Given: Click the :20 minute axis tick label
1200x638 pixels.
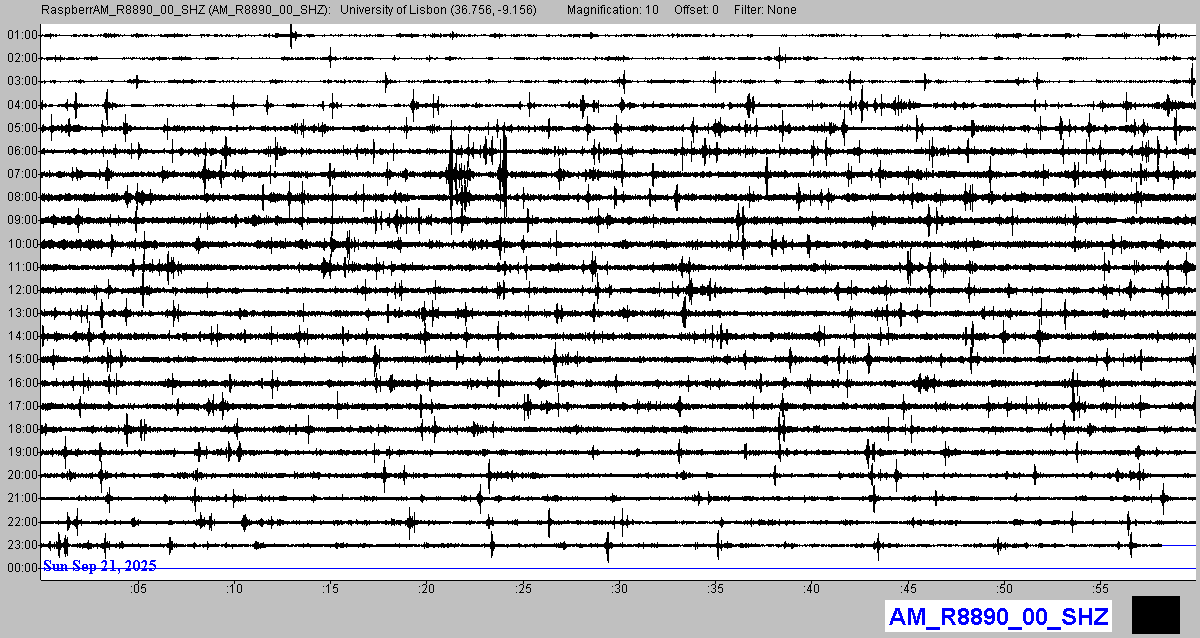Looking at the screenshot, I should point(427,589).
